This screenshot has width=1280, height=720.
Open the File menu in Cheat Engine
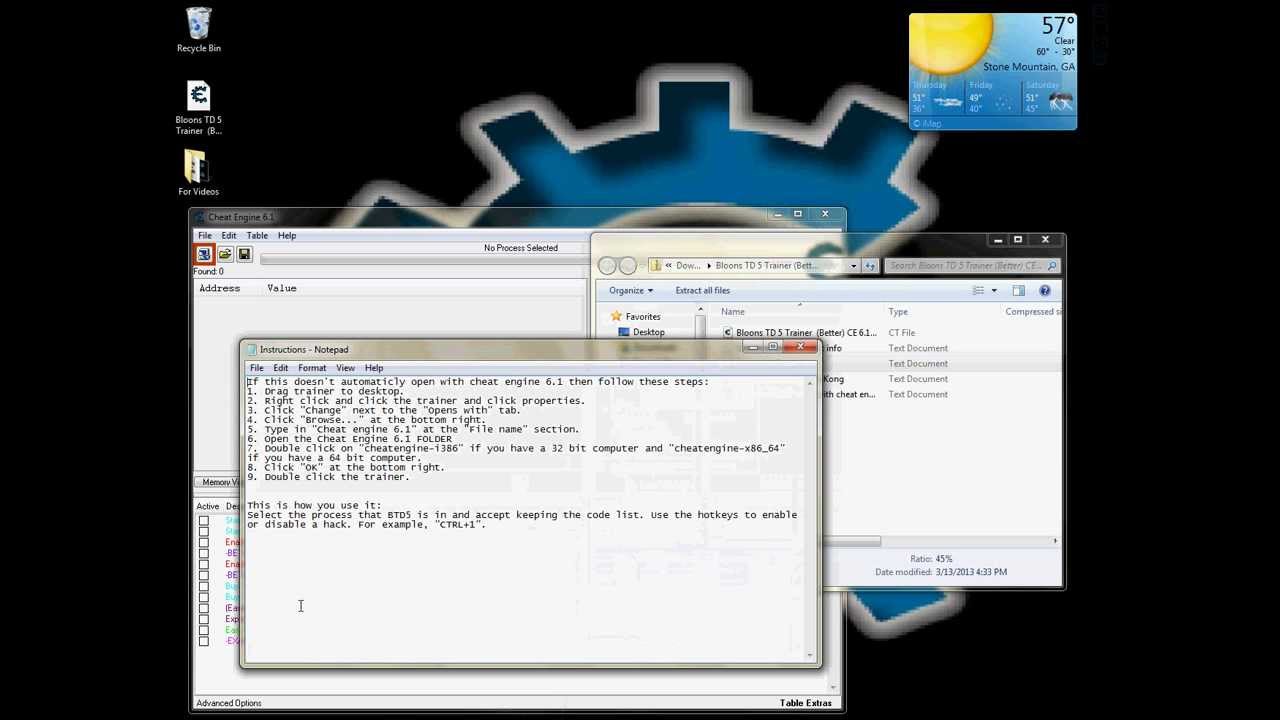click(x=205, y=236)
